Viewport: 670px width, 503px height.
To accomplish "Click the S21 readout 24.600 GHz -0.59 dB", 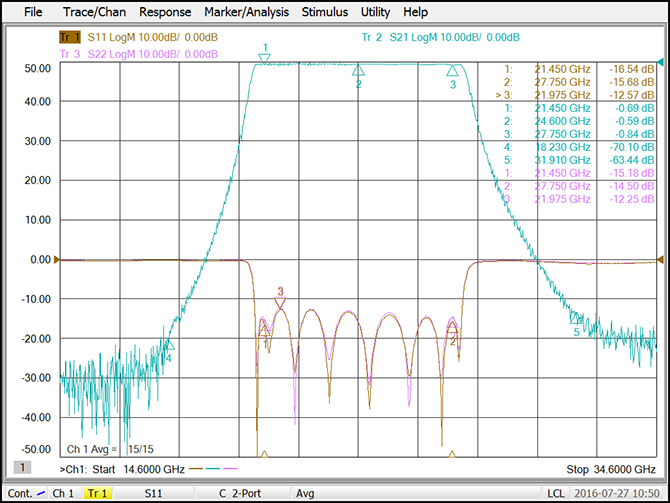I will point(579,121).
